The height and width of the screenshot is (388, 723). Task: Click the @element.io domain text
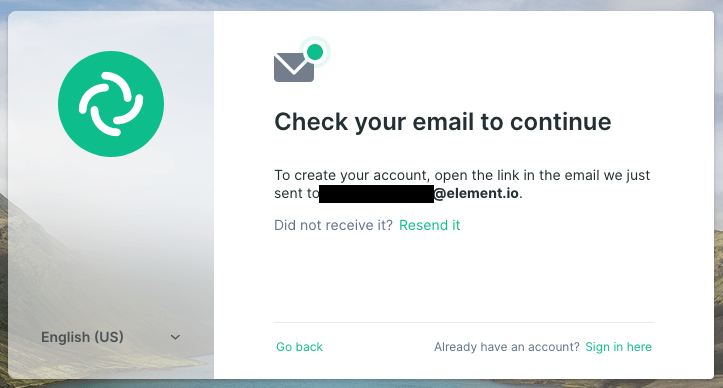476,193
